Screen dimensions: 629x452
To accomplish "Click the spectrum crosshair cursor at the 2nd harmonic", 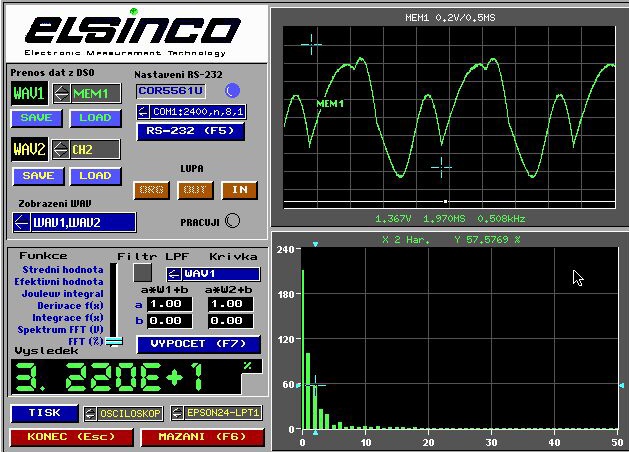I will tap(315, 385).
